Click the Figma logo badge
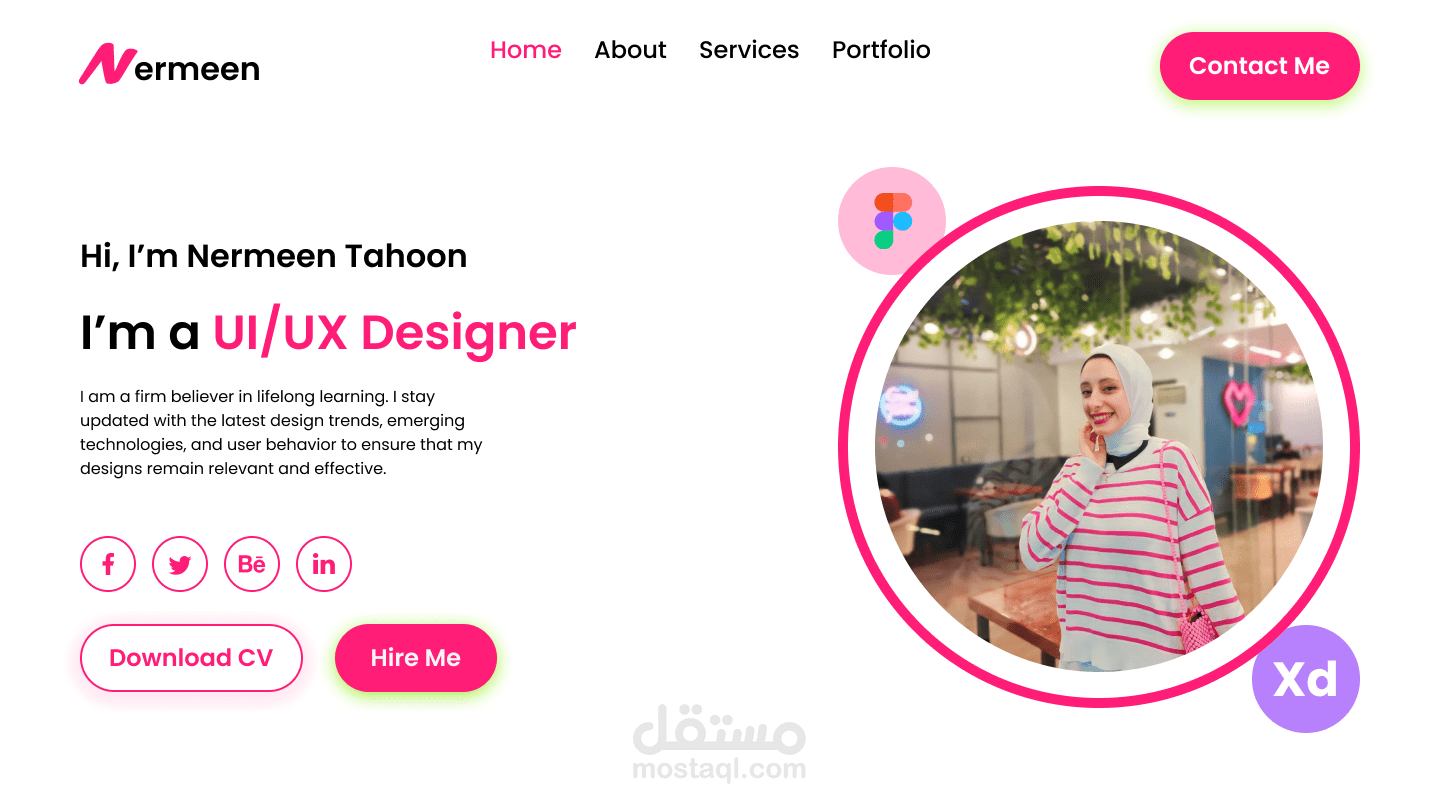Image resolution: width=1440 pixels, height=800 pixels. [892, 221]
